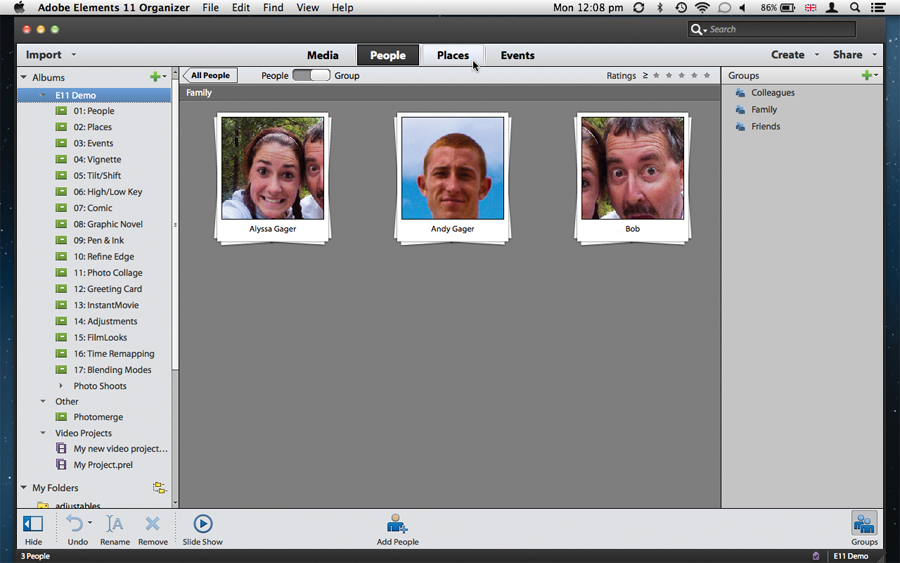Image resolution: width=900 pixels, height=563 pixels.
Task: Click My Project.prel video project icon
Action: point(61,464)
